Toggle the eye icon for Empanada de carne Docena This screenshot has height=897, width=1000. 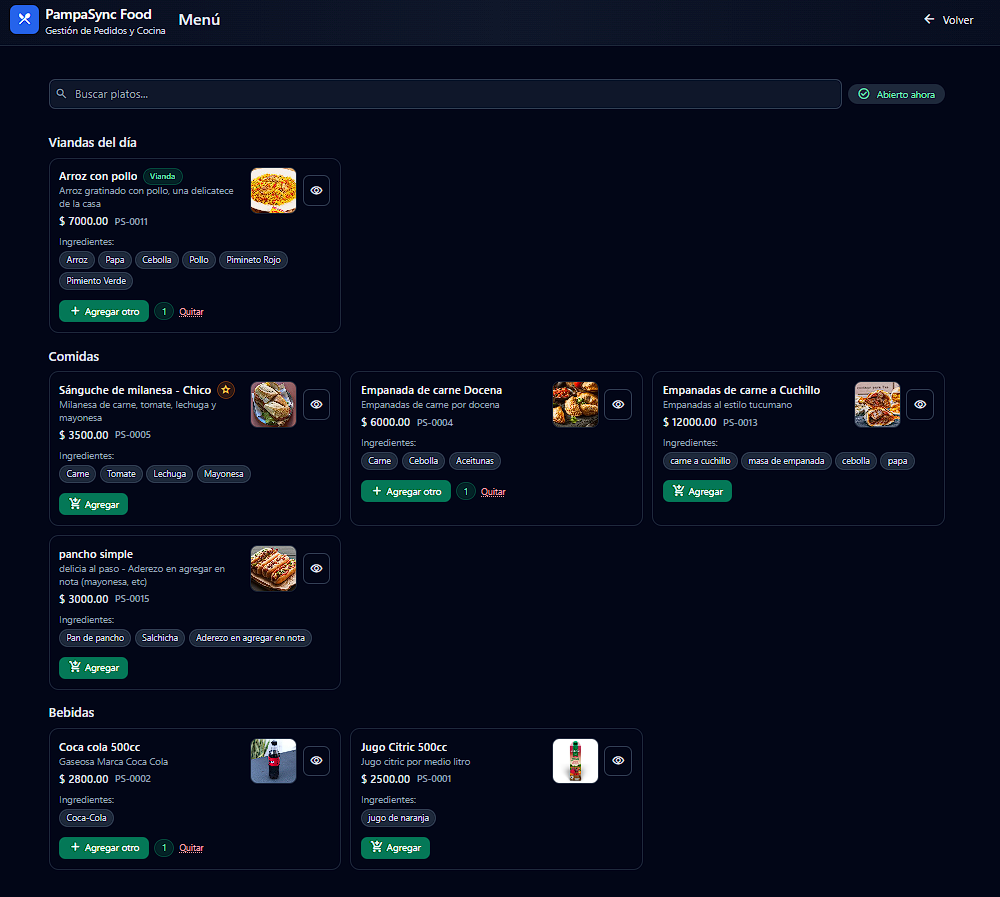pyautogui.click(x=618, y=404)
